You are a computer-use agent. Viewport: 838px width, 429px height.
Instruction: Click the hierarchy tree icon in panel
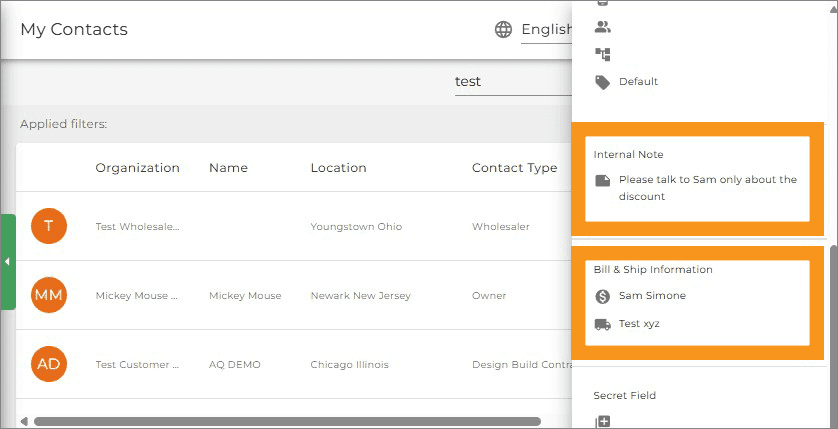point(602,54)
